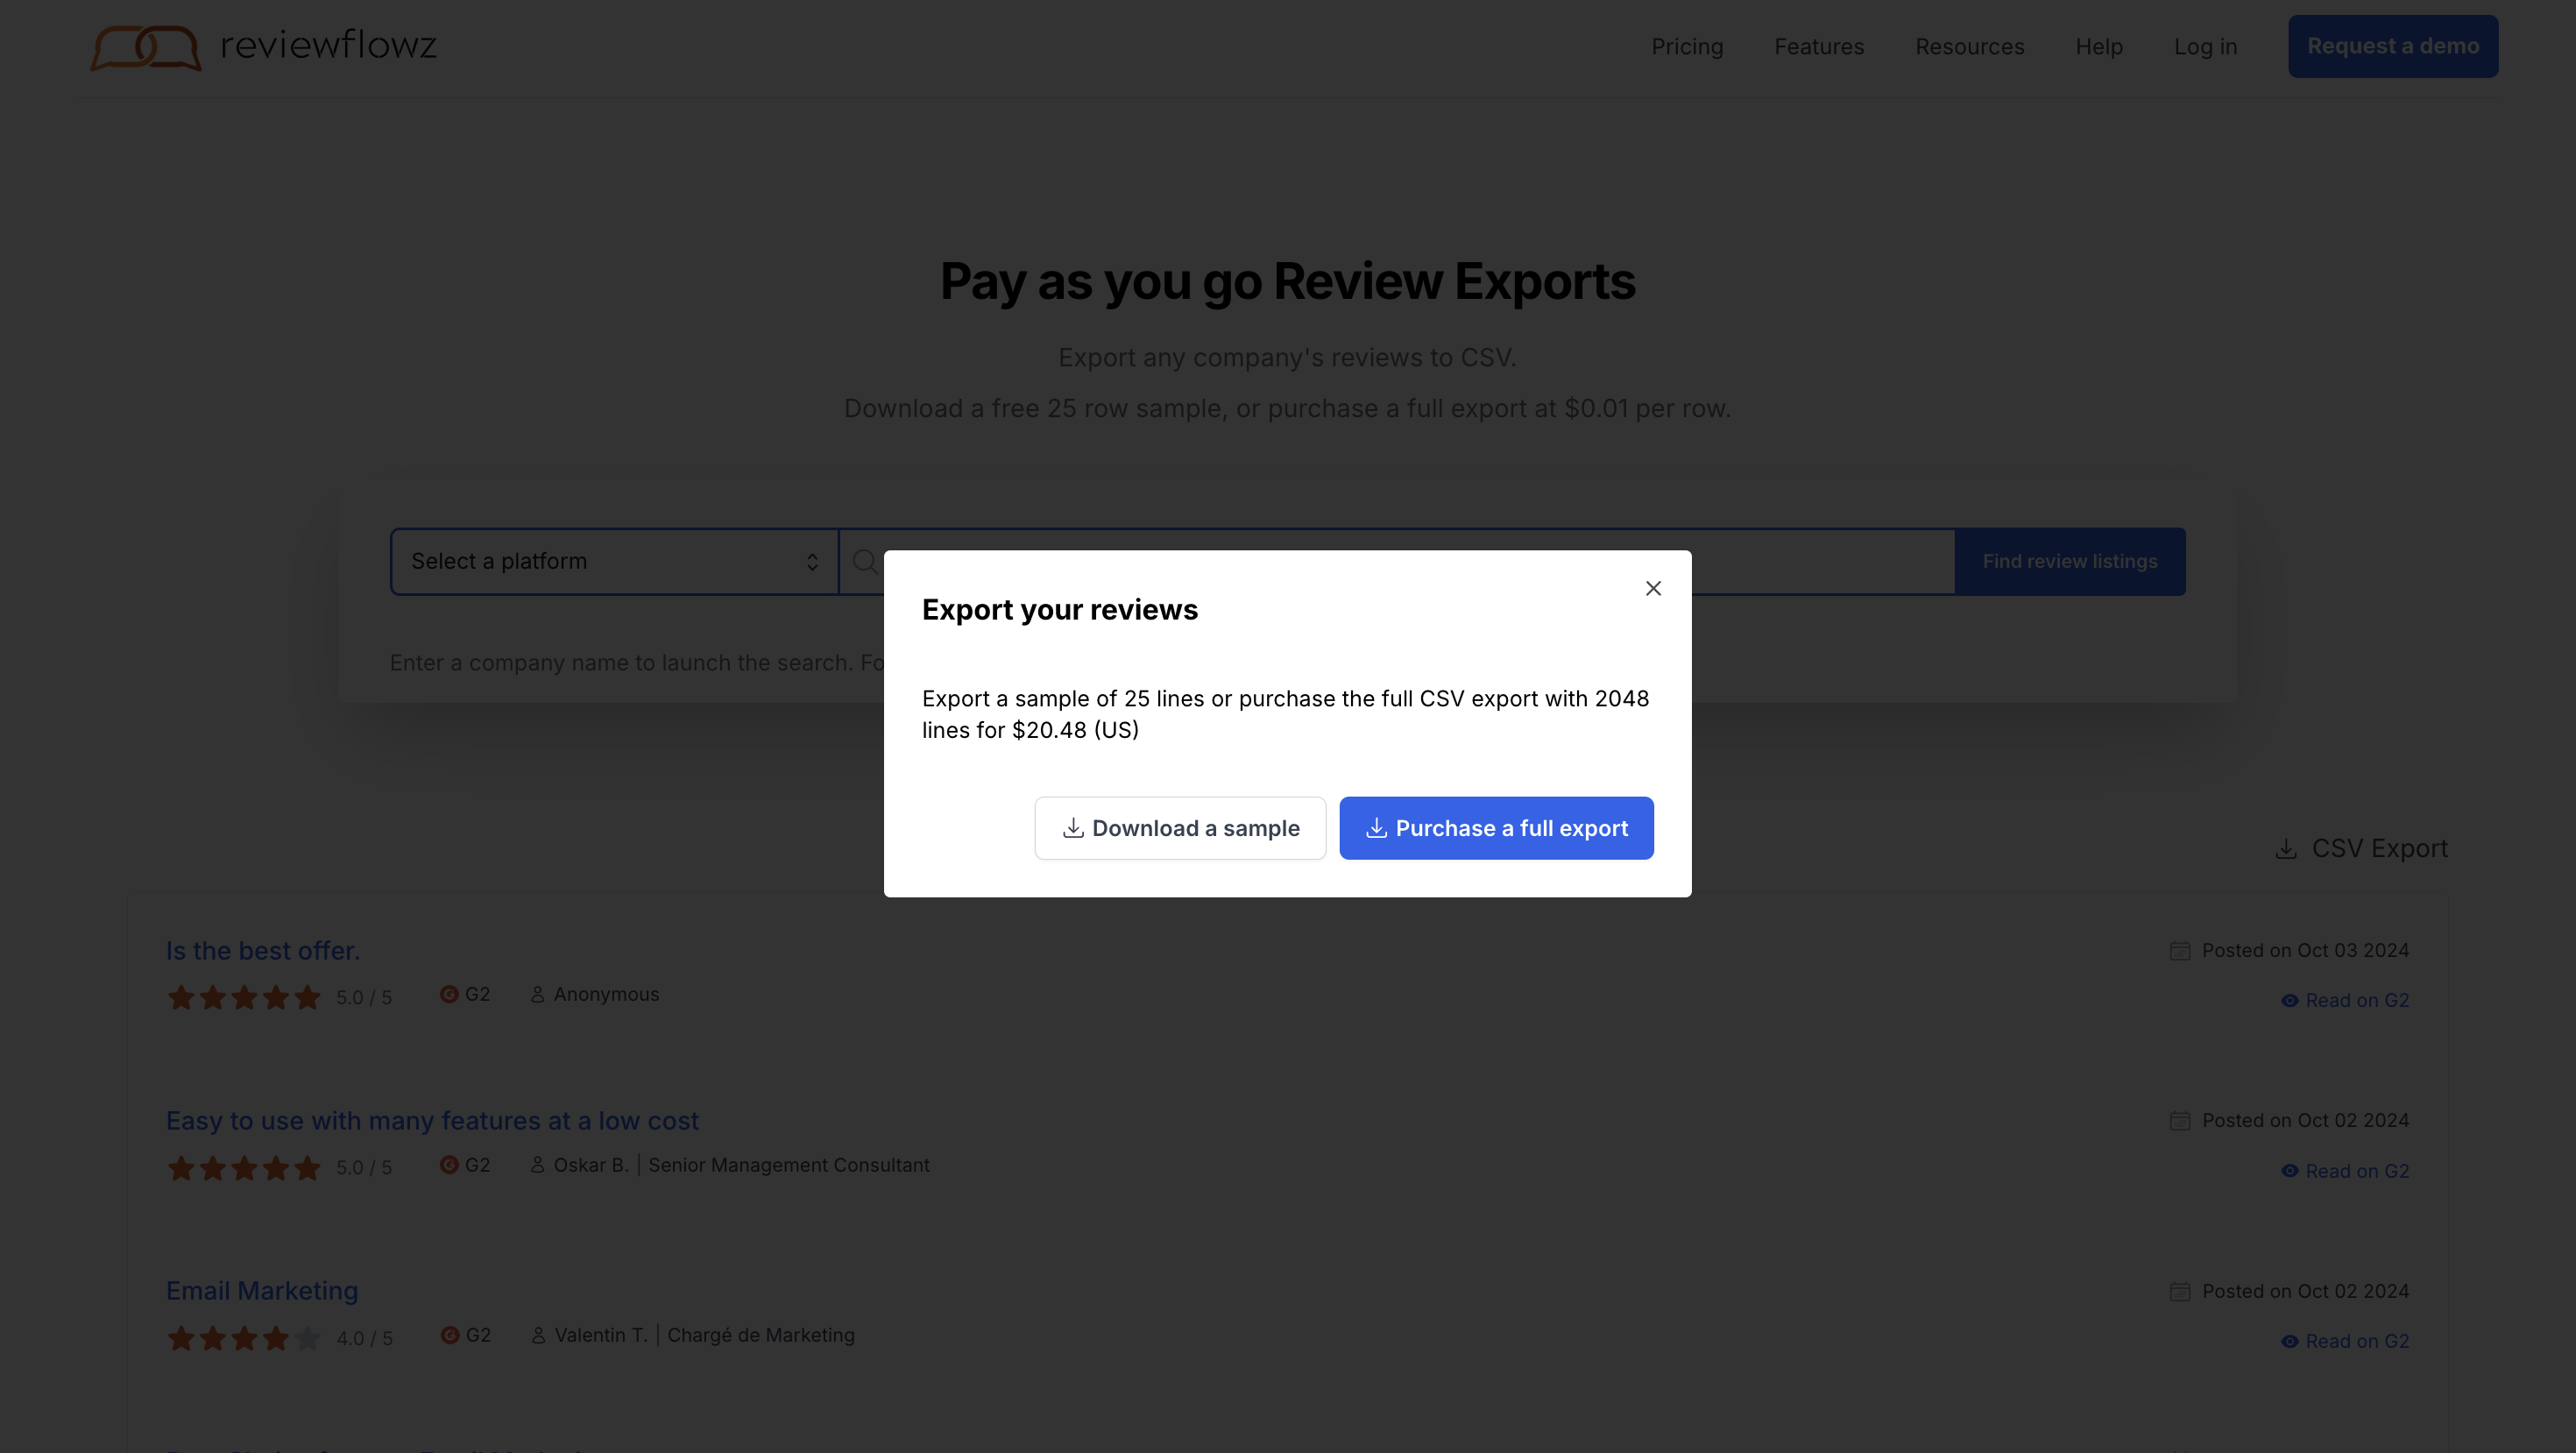Click eye icon in Oskar B. review row
The image size is (2576, 1453).
point(2290,1171)
